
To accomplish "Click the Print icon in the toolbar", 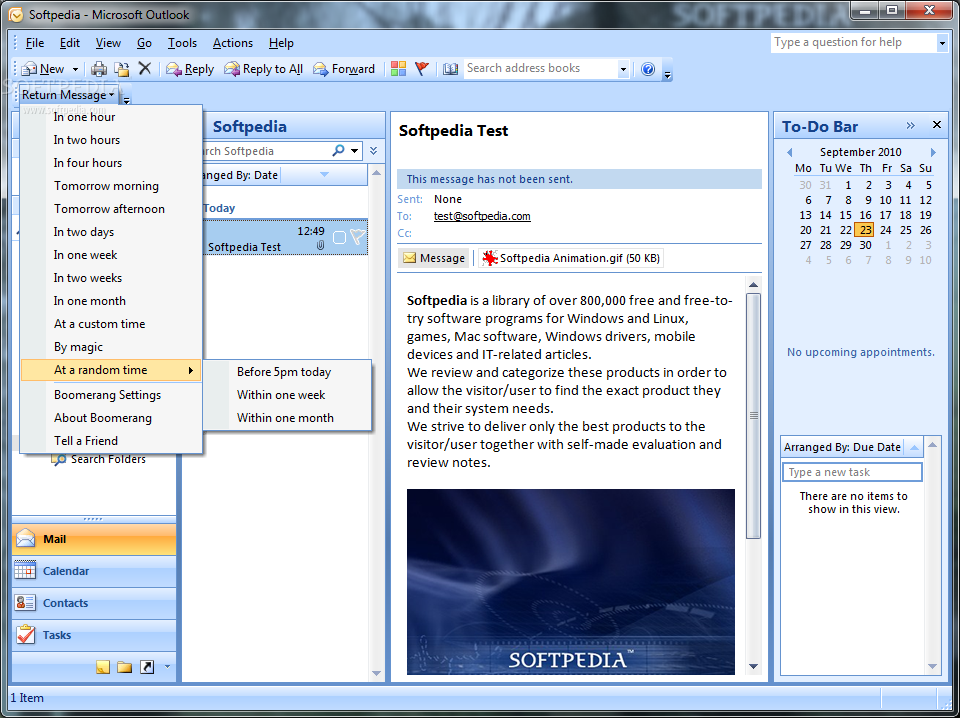I will [99, 69].
